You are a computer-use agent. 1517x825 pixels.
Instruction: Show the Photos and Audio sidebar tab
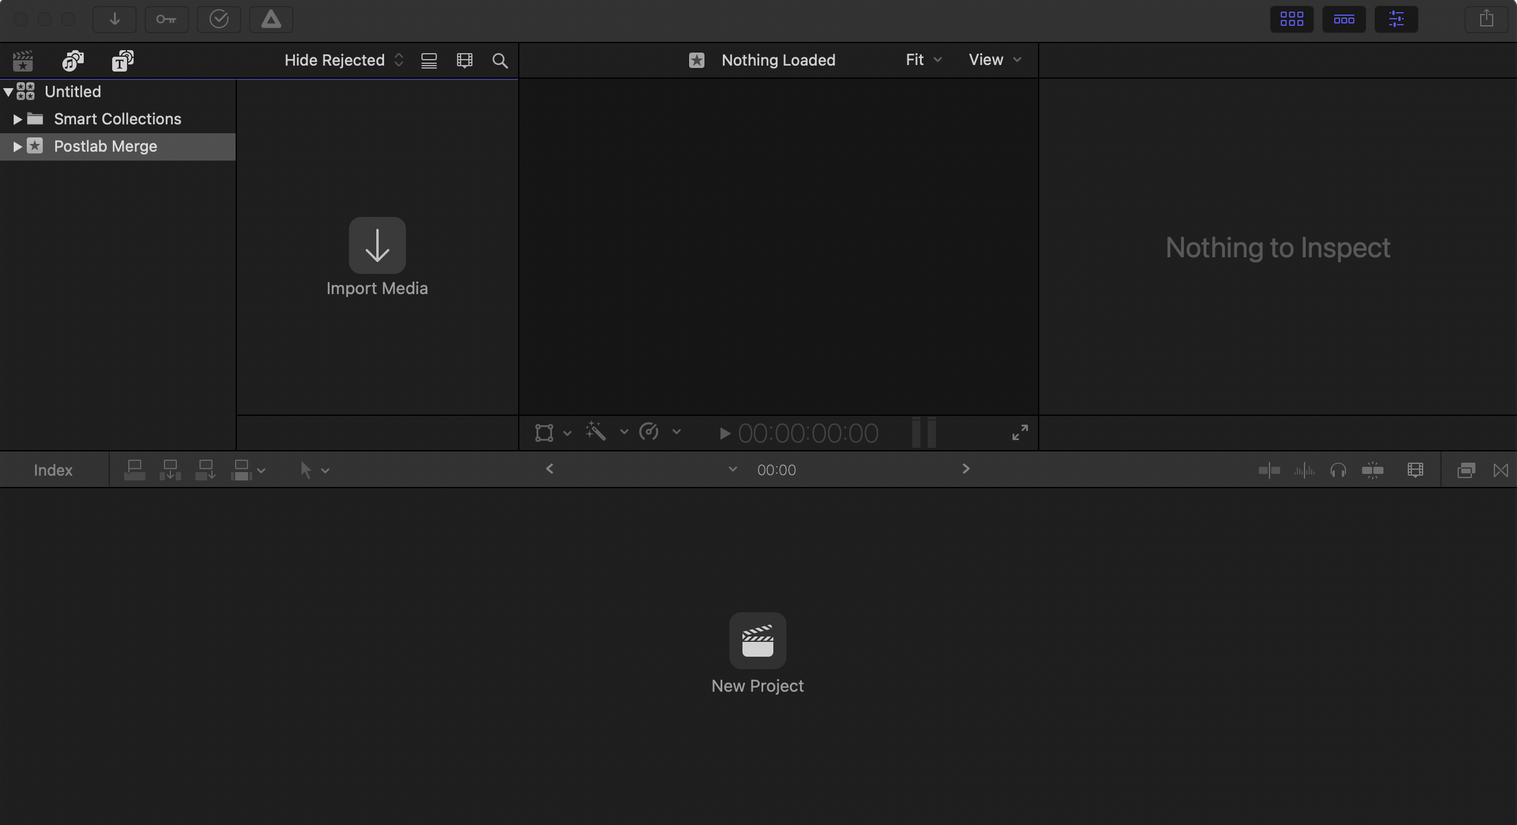click(73, 61)
